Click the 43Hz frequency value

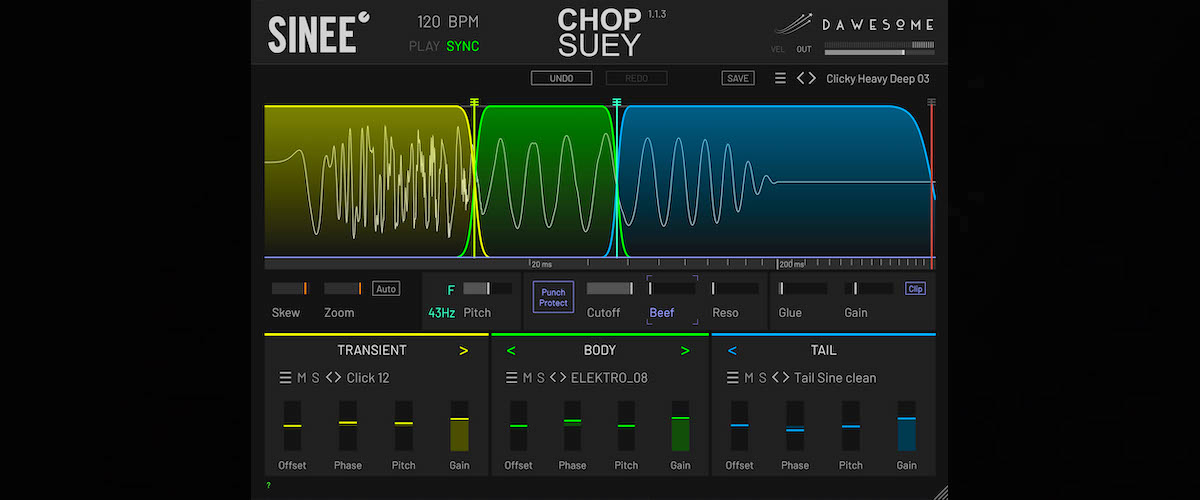(x=442, y=313)
